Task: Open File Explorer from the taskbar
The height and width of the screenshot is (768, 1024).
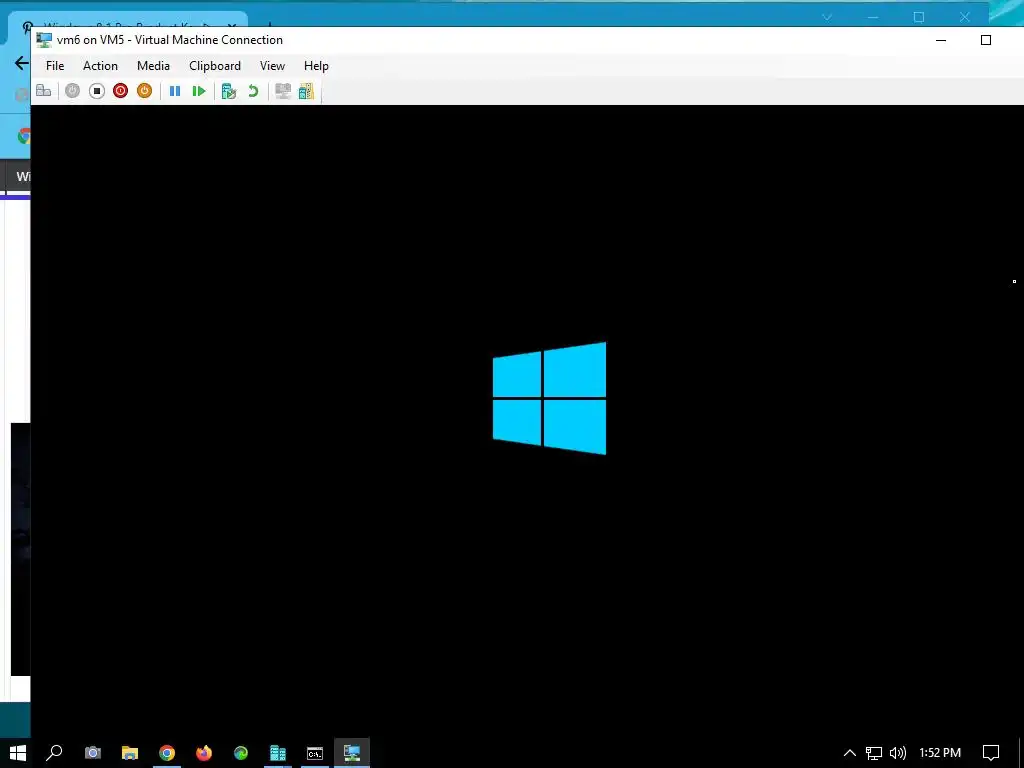Action: point(130,753)
